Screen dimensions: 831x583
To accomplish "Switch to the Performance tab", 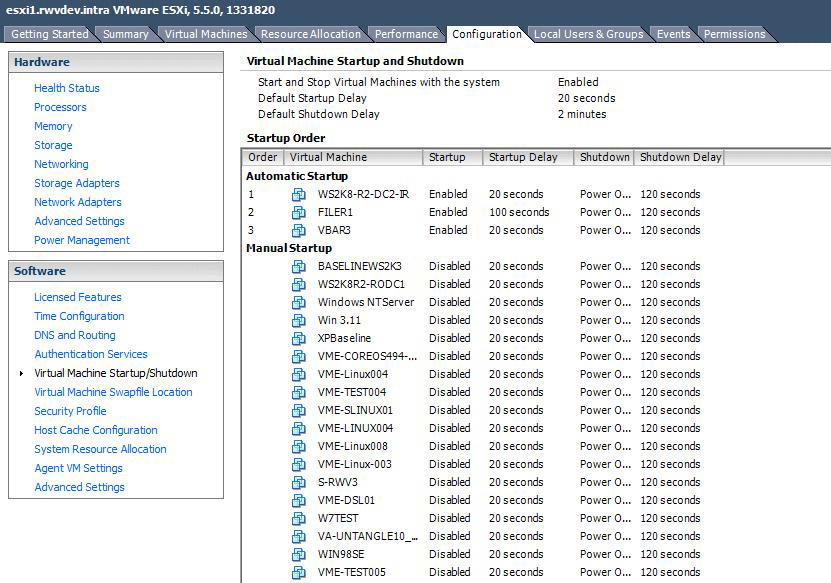I will (406, 34).
